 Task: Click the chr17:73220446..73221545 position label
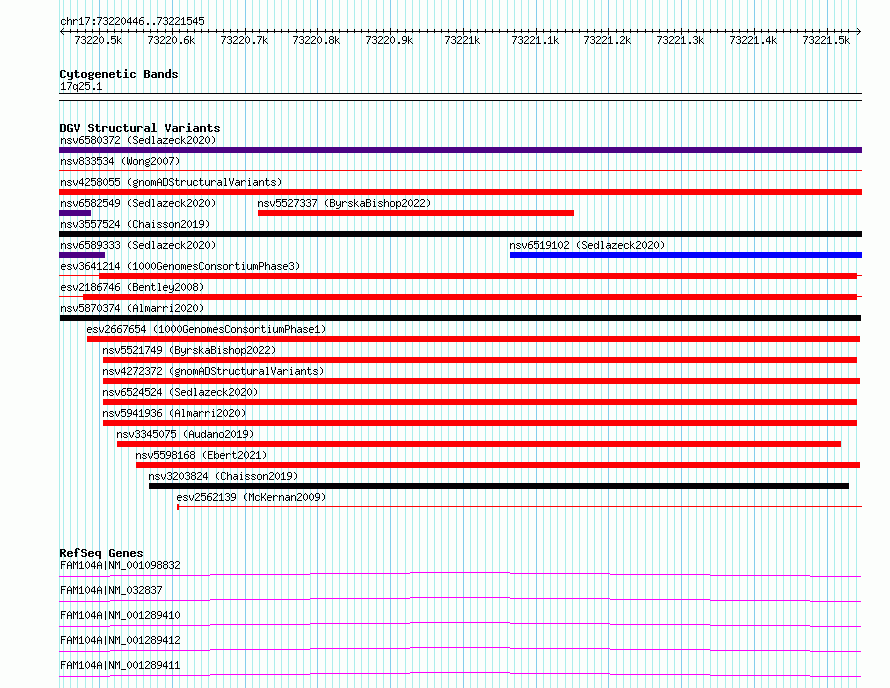132,22
